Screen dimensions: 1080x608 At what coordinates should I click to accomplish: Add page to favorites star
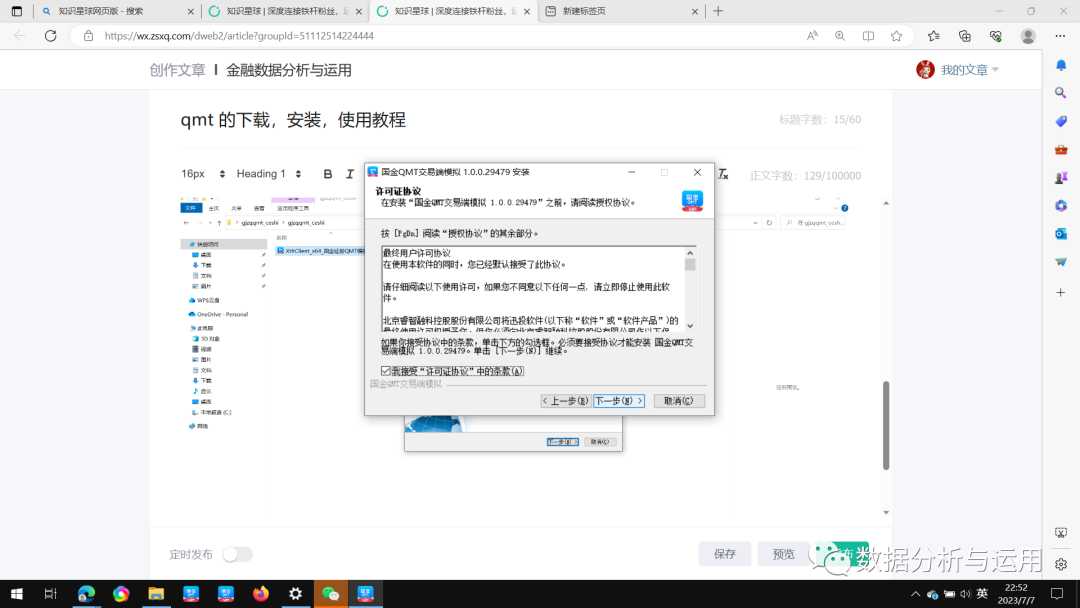tap(896, 36)
